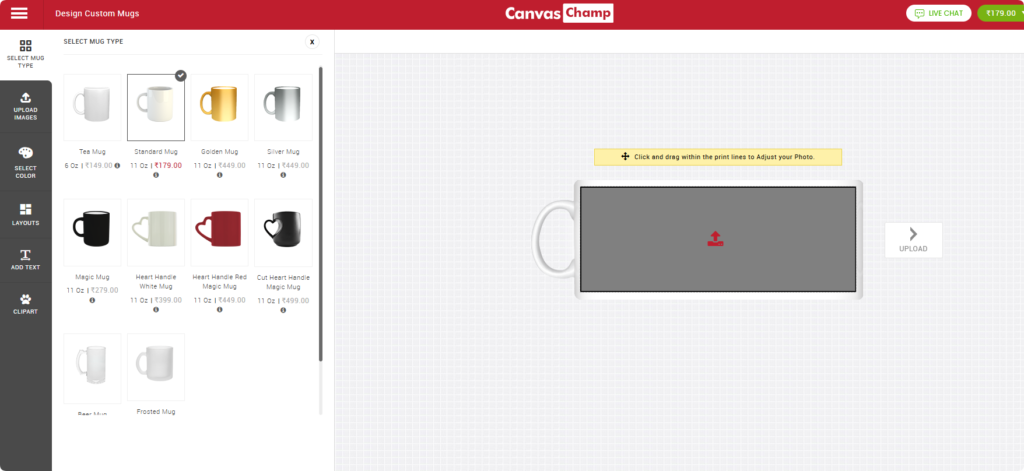The width and height of the screenshot is (1024, 471).
Task: Select Heart Handle Red Magic Mug
Action: pos(220,232)
